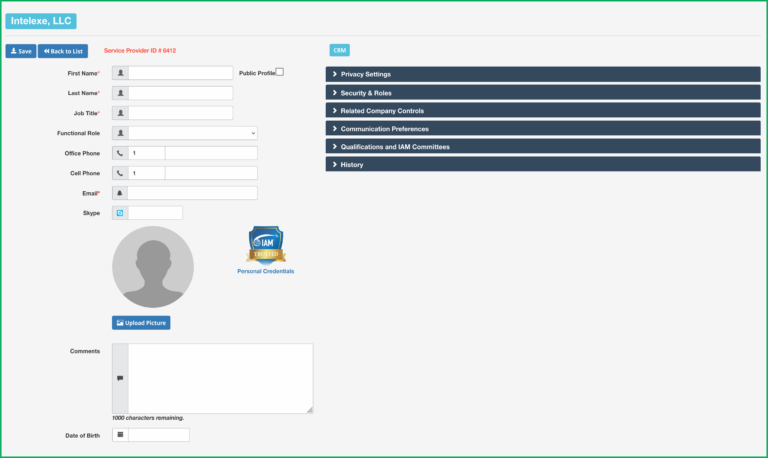The width and height of the screenshot is (768, 458).
Task: Click the person icon beside First Name
Action: [120, 73]
